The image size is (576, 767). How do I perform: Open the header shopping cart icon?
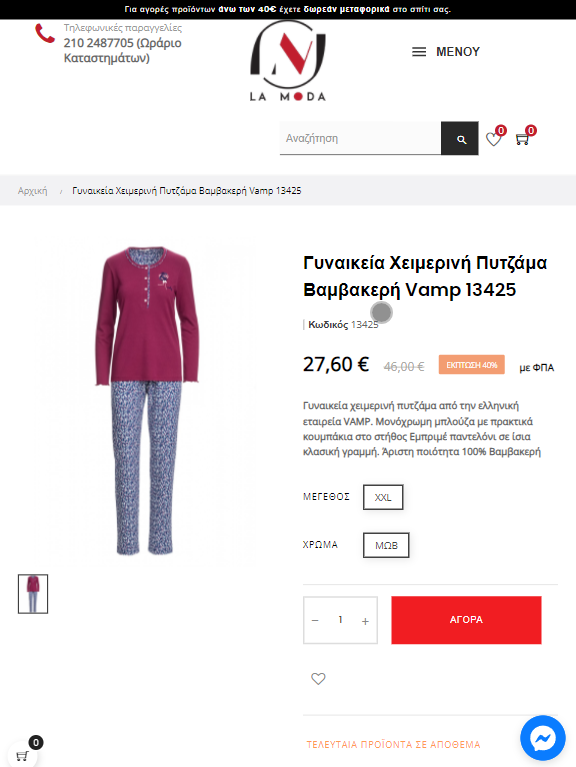[x=525, y=137]
